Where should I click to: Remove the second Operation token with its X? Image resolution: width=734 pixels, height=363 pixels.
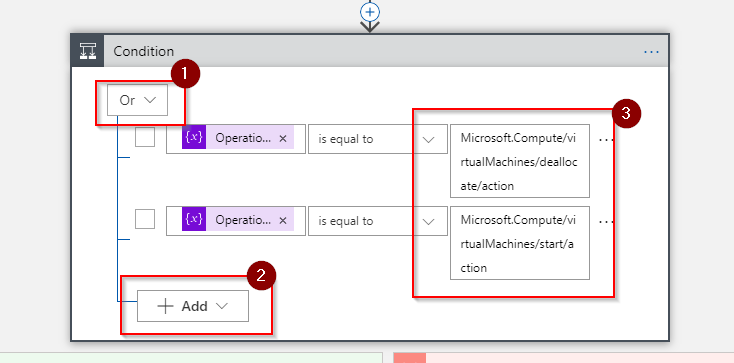(x=283, y=221)
